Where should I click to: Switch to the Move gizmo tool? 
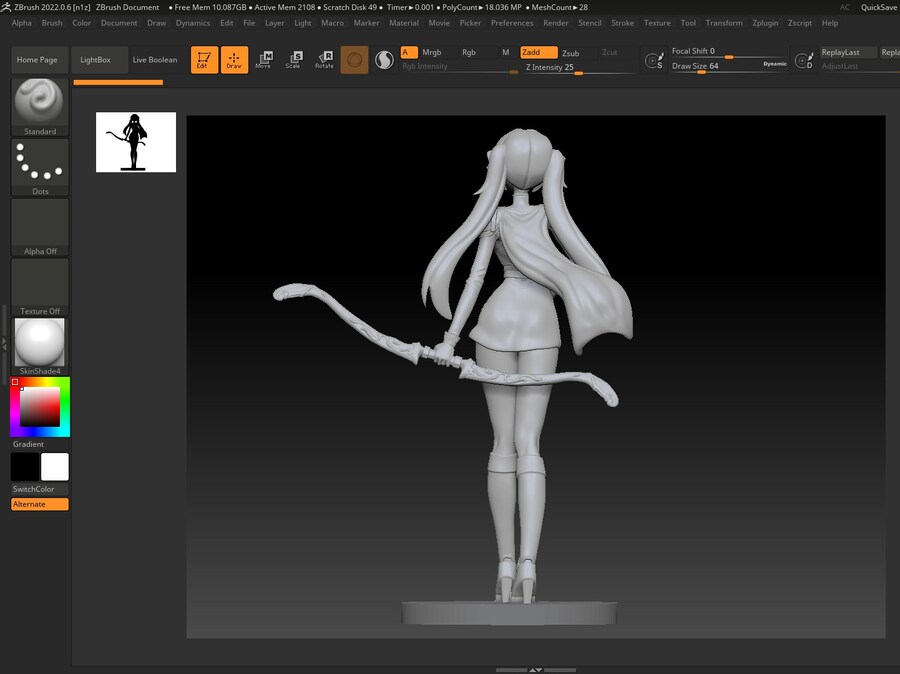click(264, 60)
